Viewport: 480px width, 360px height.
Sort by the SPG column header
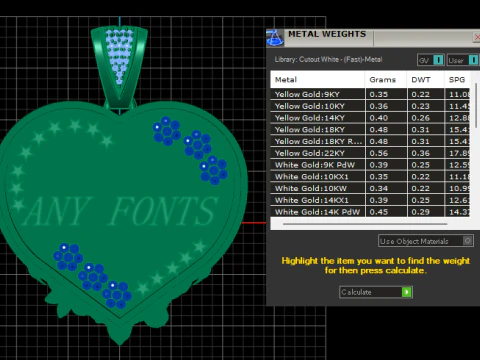[x=457, y=80]
